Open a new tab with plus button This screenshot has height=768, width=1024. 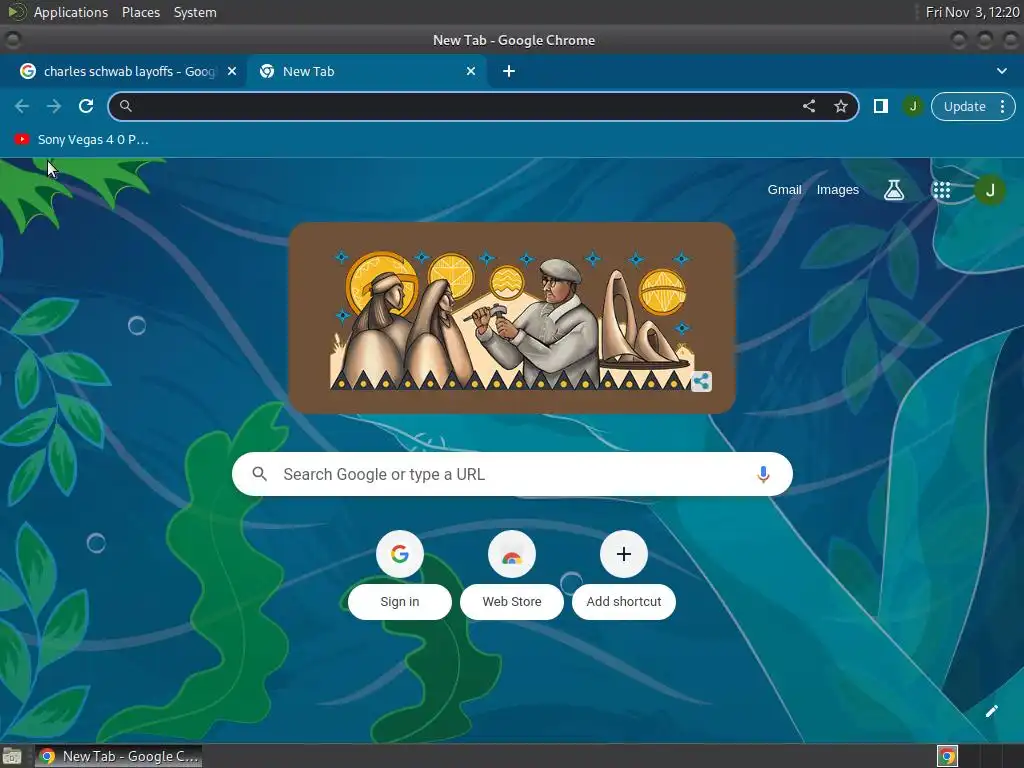509,71
